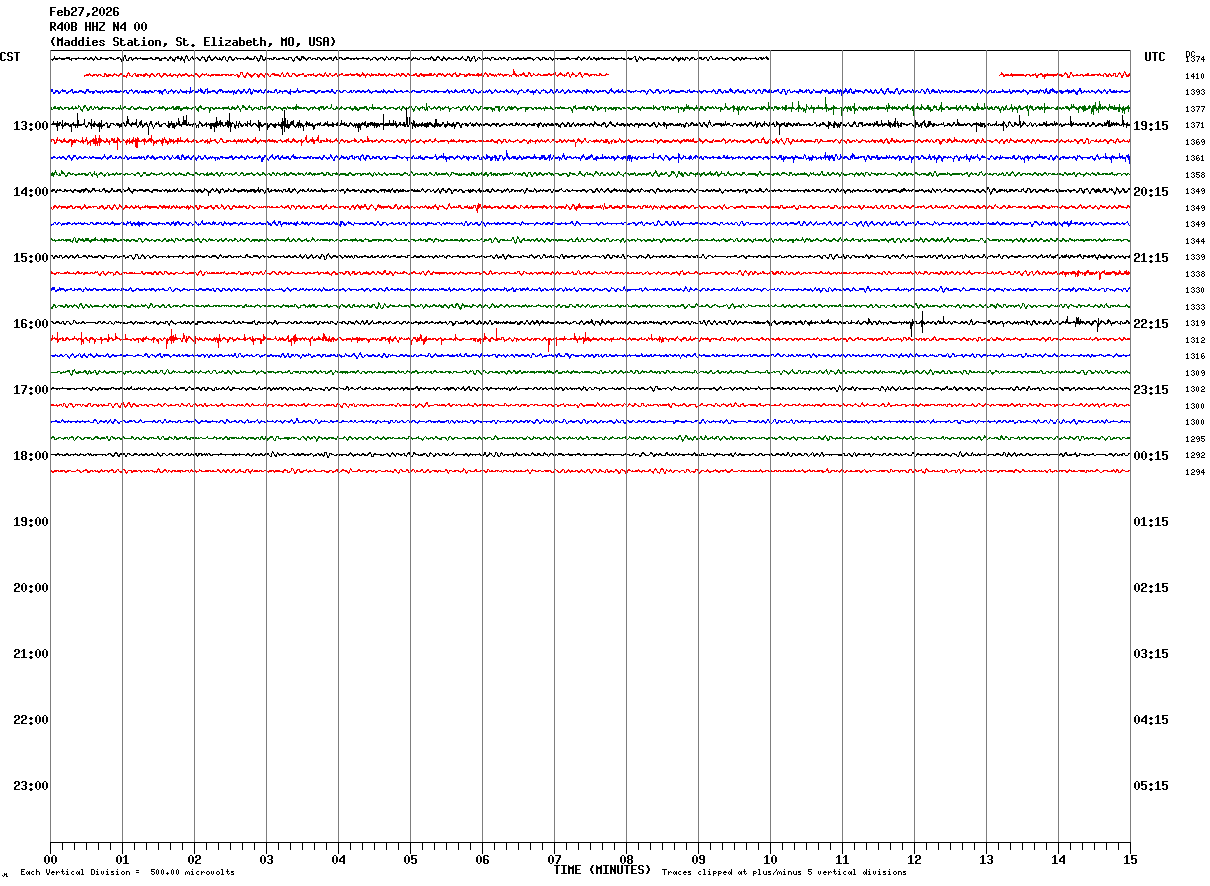Click minute tick label 13
The width and height of the screenshot is (1210, 886).
pyautogui.click(x=986, y=859)
